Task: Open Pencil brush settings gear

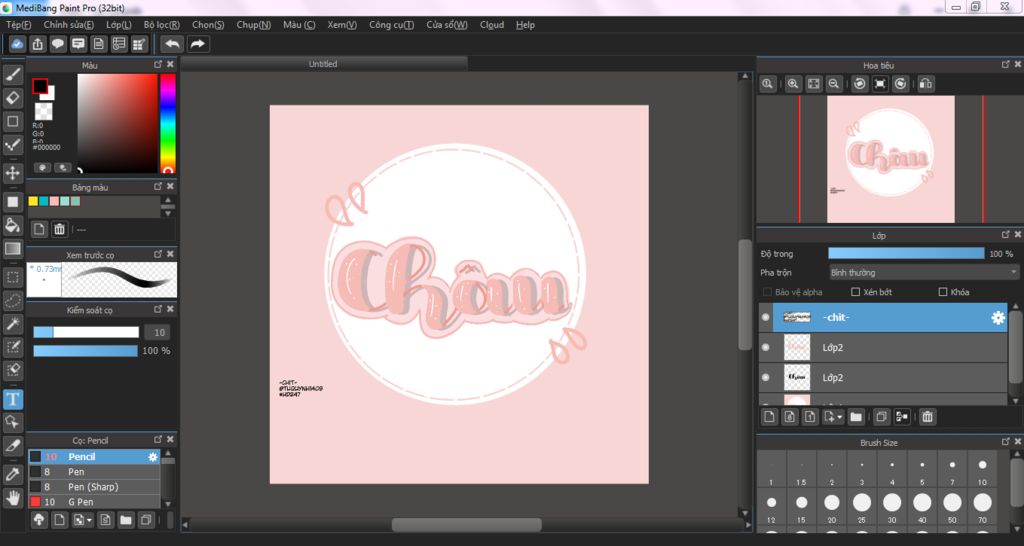Action: 153,457
